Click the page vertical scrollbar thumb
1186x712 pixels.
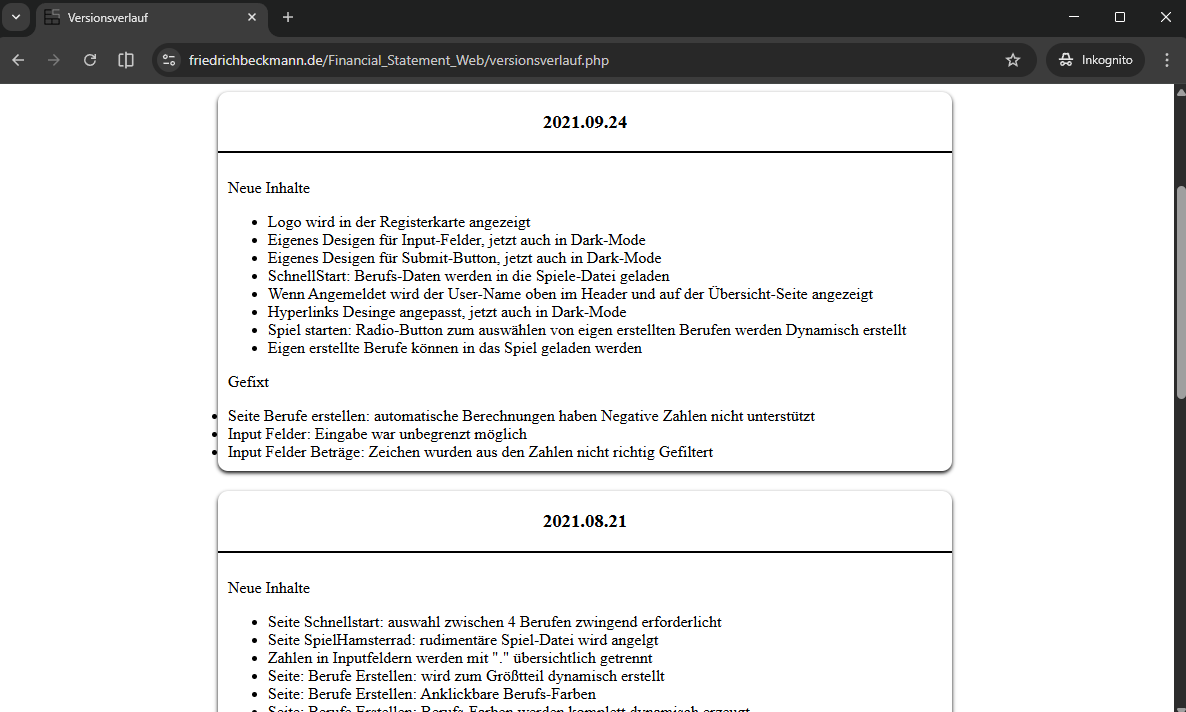click(1181, 292)
